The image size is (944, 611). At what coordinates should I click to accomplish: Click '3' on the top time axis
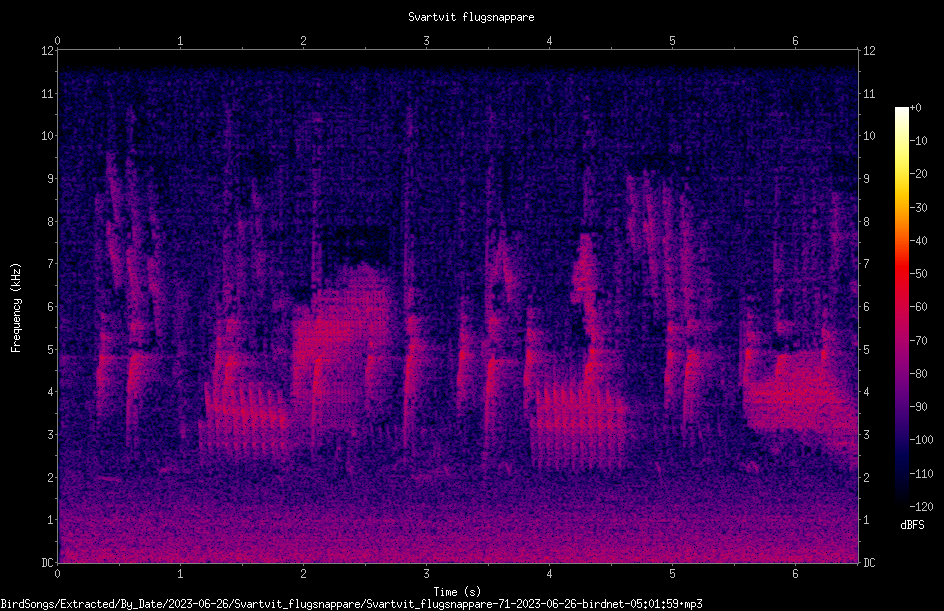[x=426, y=41]
